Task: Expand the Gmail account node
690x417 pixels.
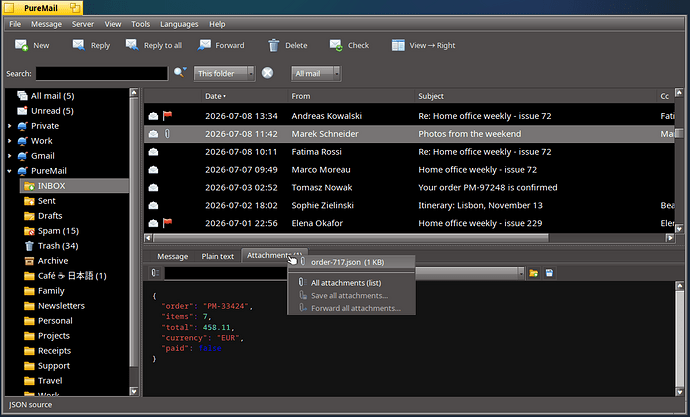Action: pyautogui.click(x=10, y=156)
